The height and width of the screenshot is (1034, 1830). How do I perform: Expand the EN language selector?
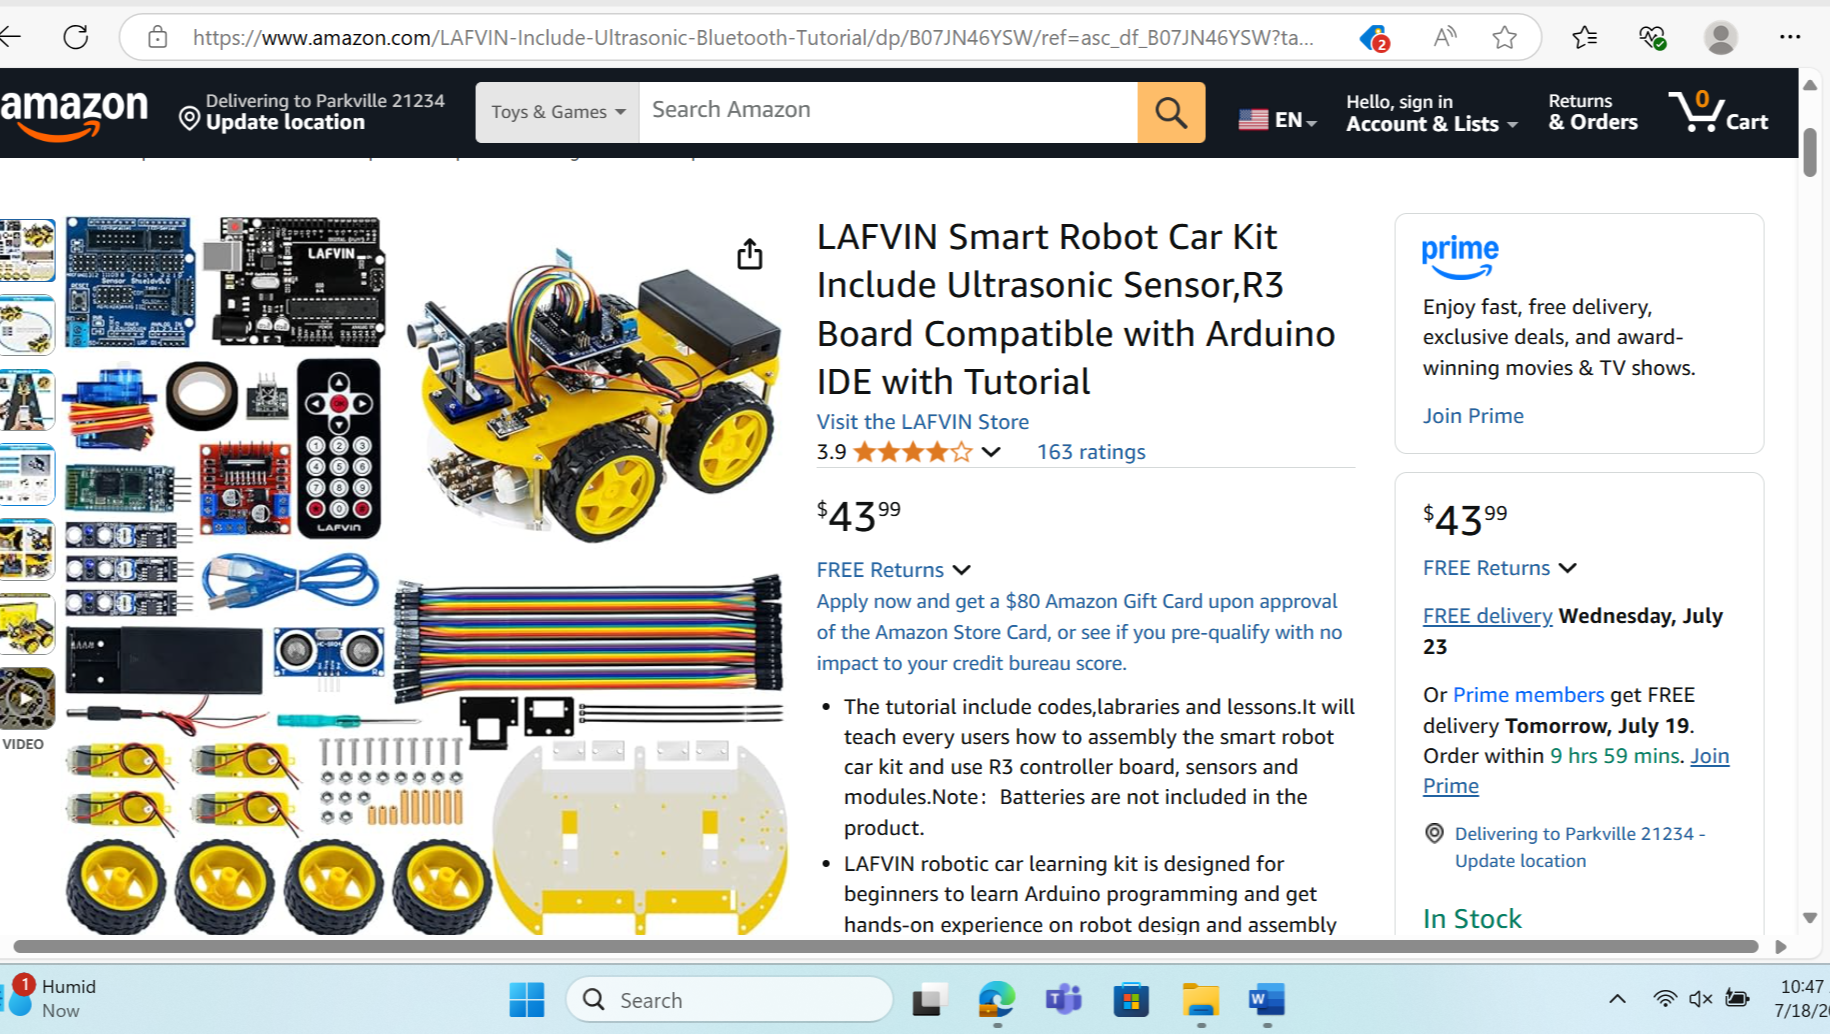coord(1277,120)
